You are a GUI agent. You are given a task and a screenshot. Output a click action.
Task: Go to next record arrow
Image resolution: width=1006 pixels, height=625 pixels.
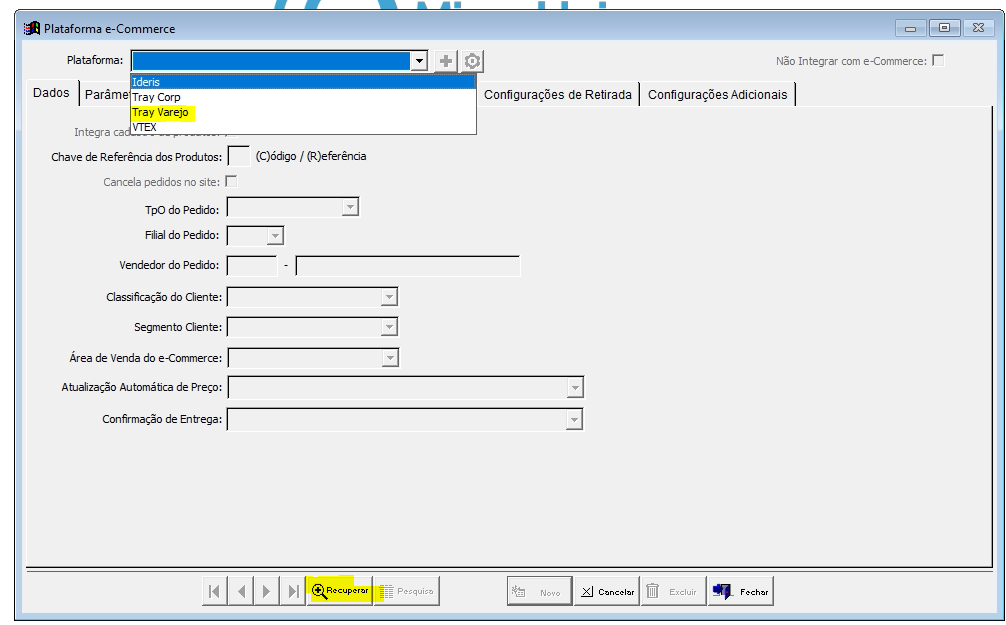click(267, 591)
